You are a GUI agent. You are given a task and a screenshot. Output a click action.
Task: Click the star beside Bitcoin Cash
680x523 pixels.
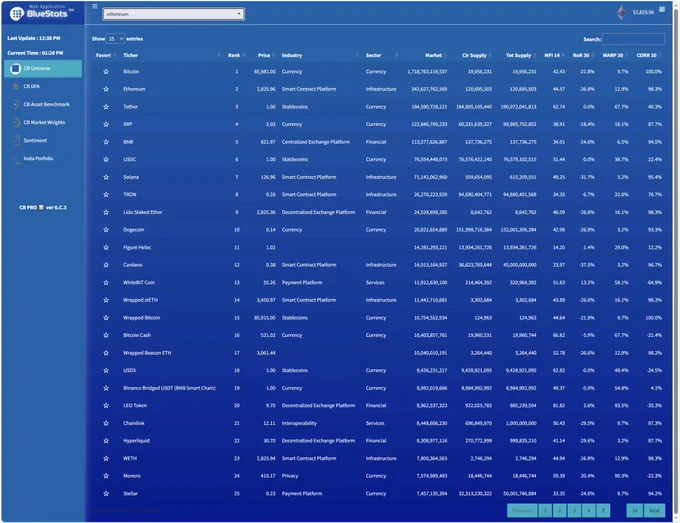pos(106,335)
